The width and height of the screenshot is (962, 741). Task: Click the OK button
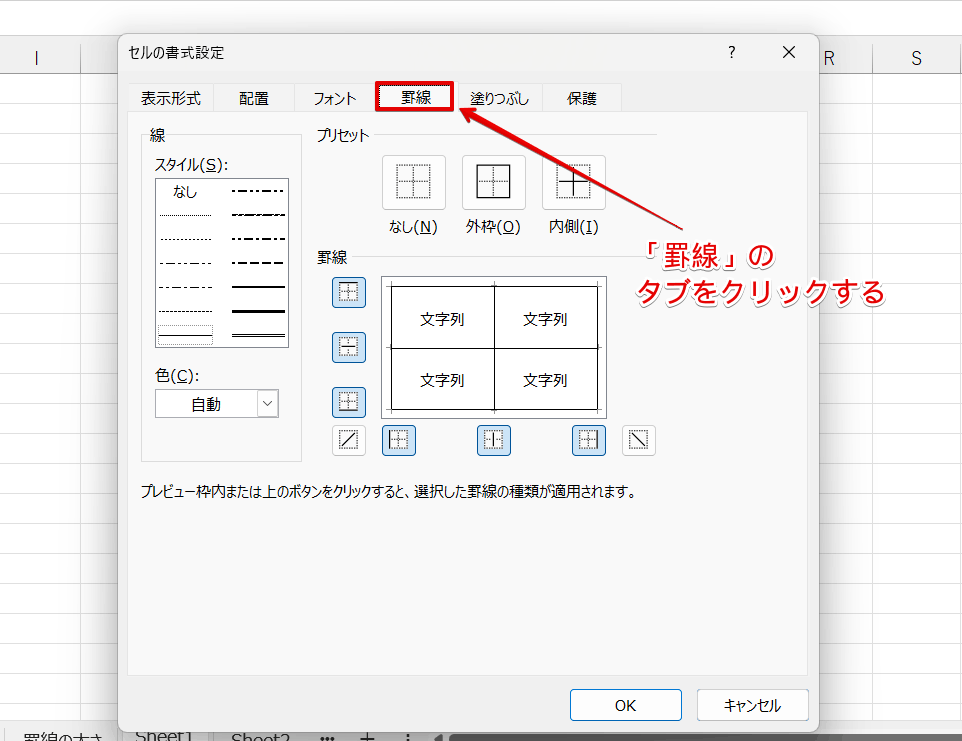tap(625, 705)
